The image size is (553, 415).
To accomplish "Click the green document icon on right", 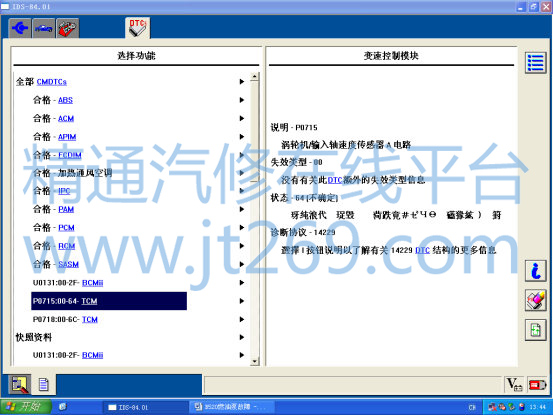I will tap(535, 330).
